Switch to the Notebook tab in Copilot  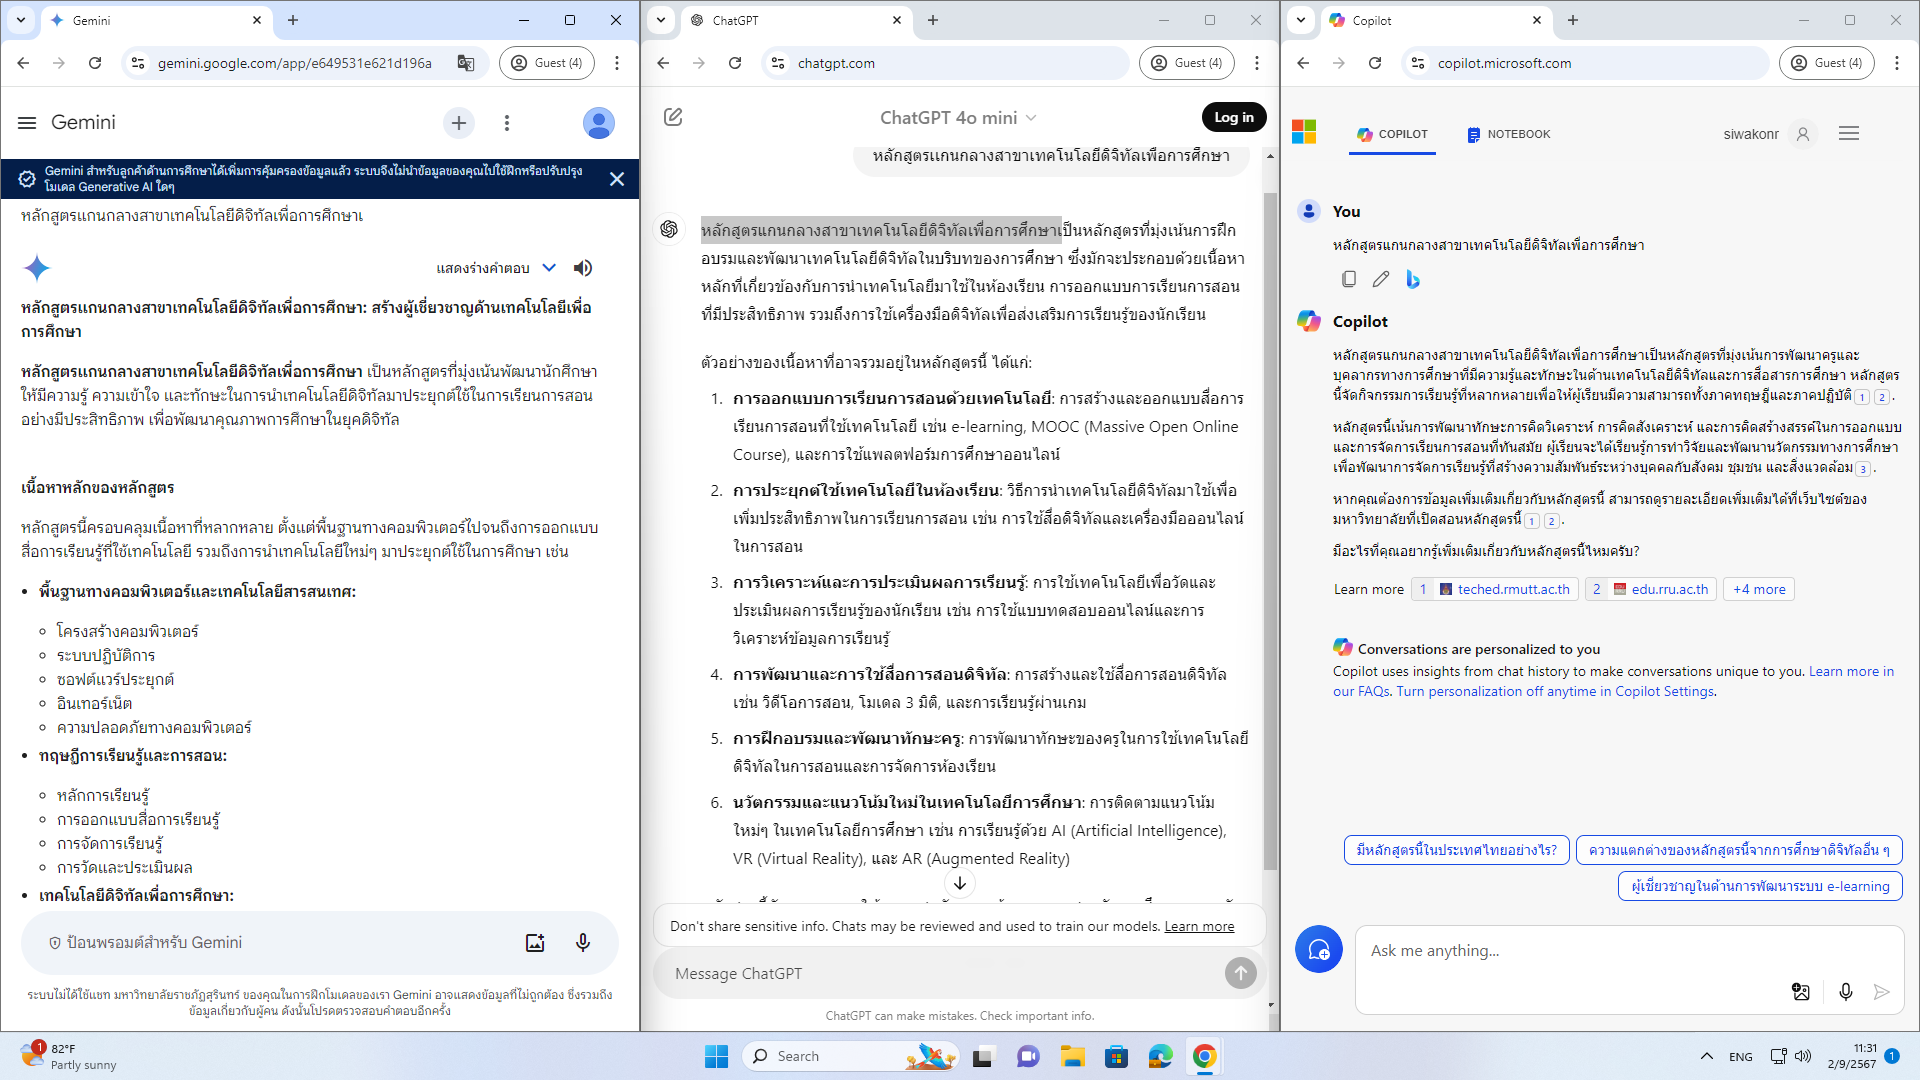pos(1508,134)
